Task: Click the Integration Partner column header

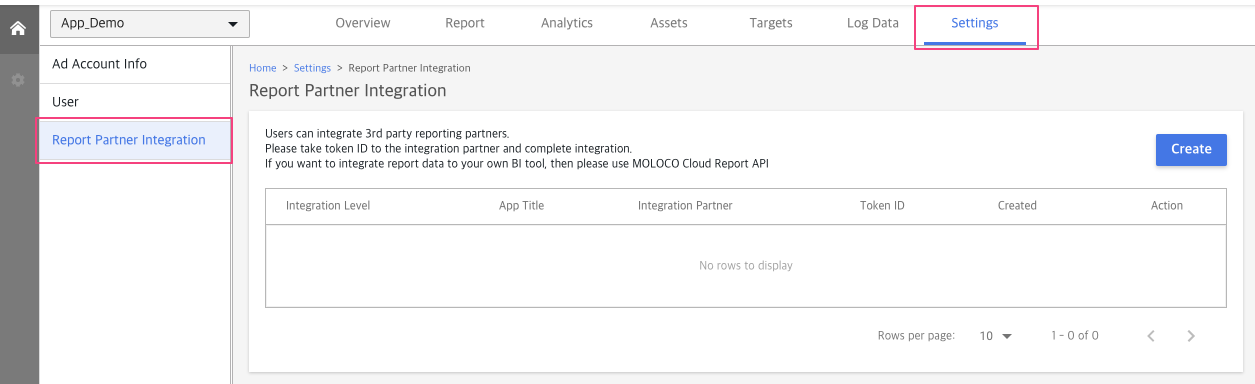Action: pos(685,206)
